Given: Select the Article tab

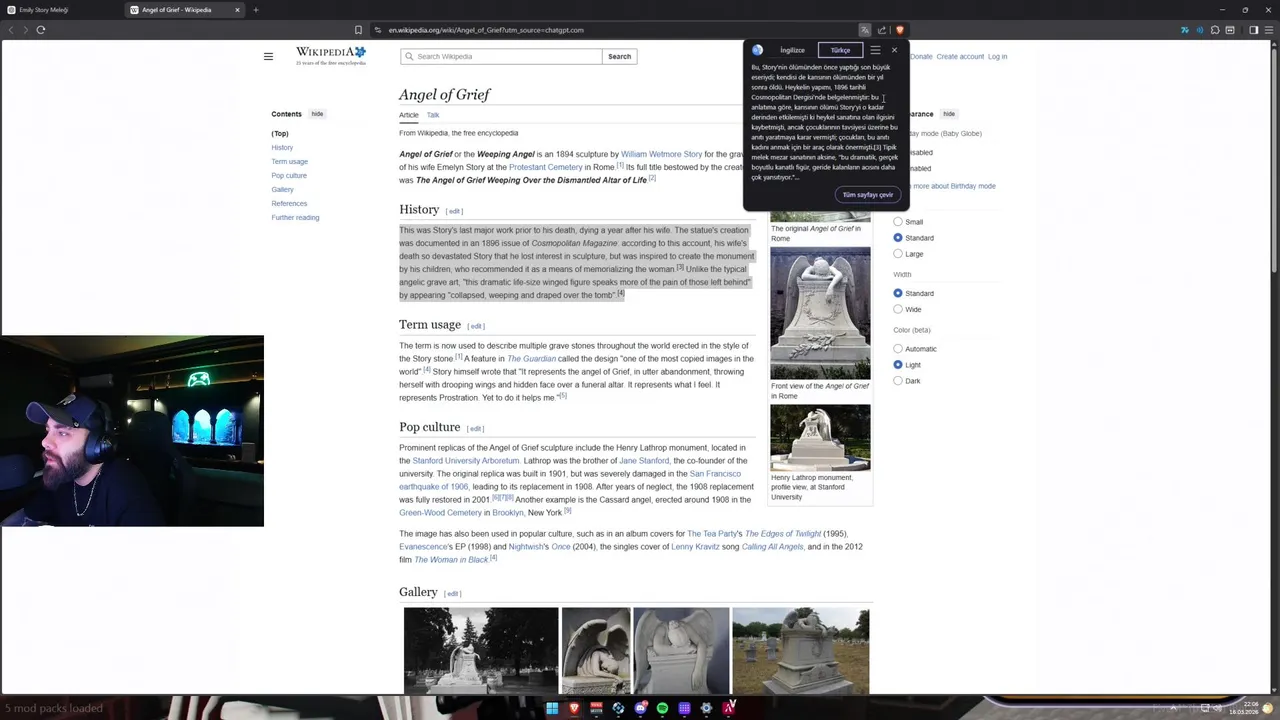Looking at the screenshot, I should click(409, 115).
